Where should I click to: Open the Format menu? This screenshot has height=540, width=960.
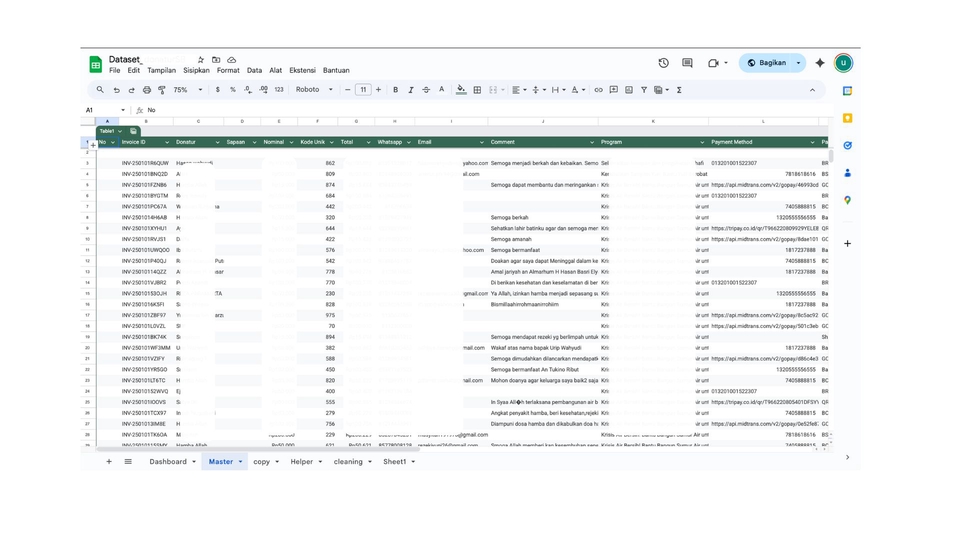click(228, 71)
